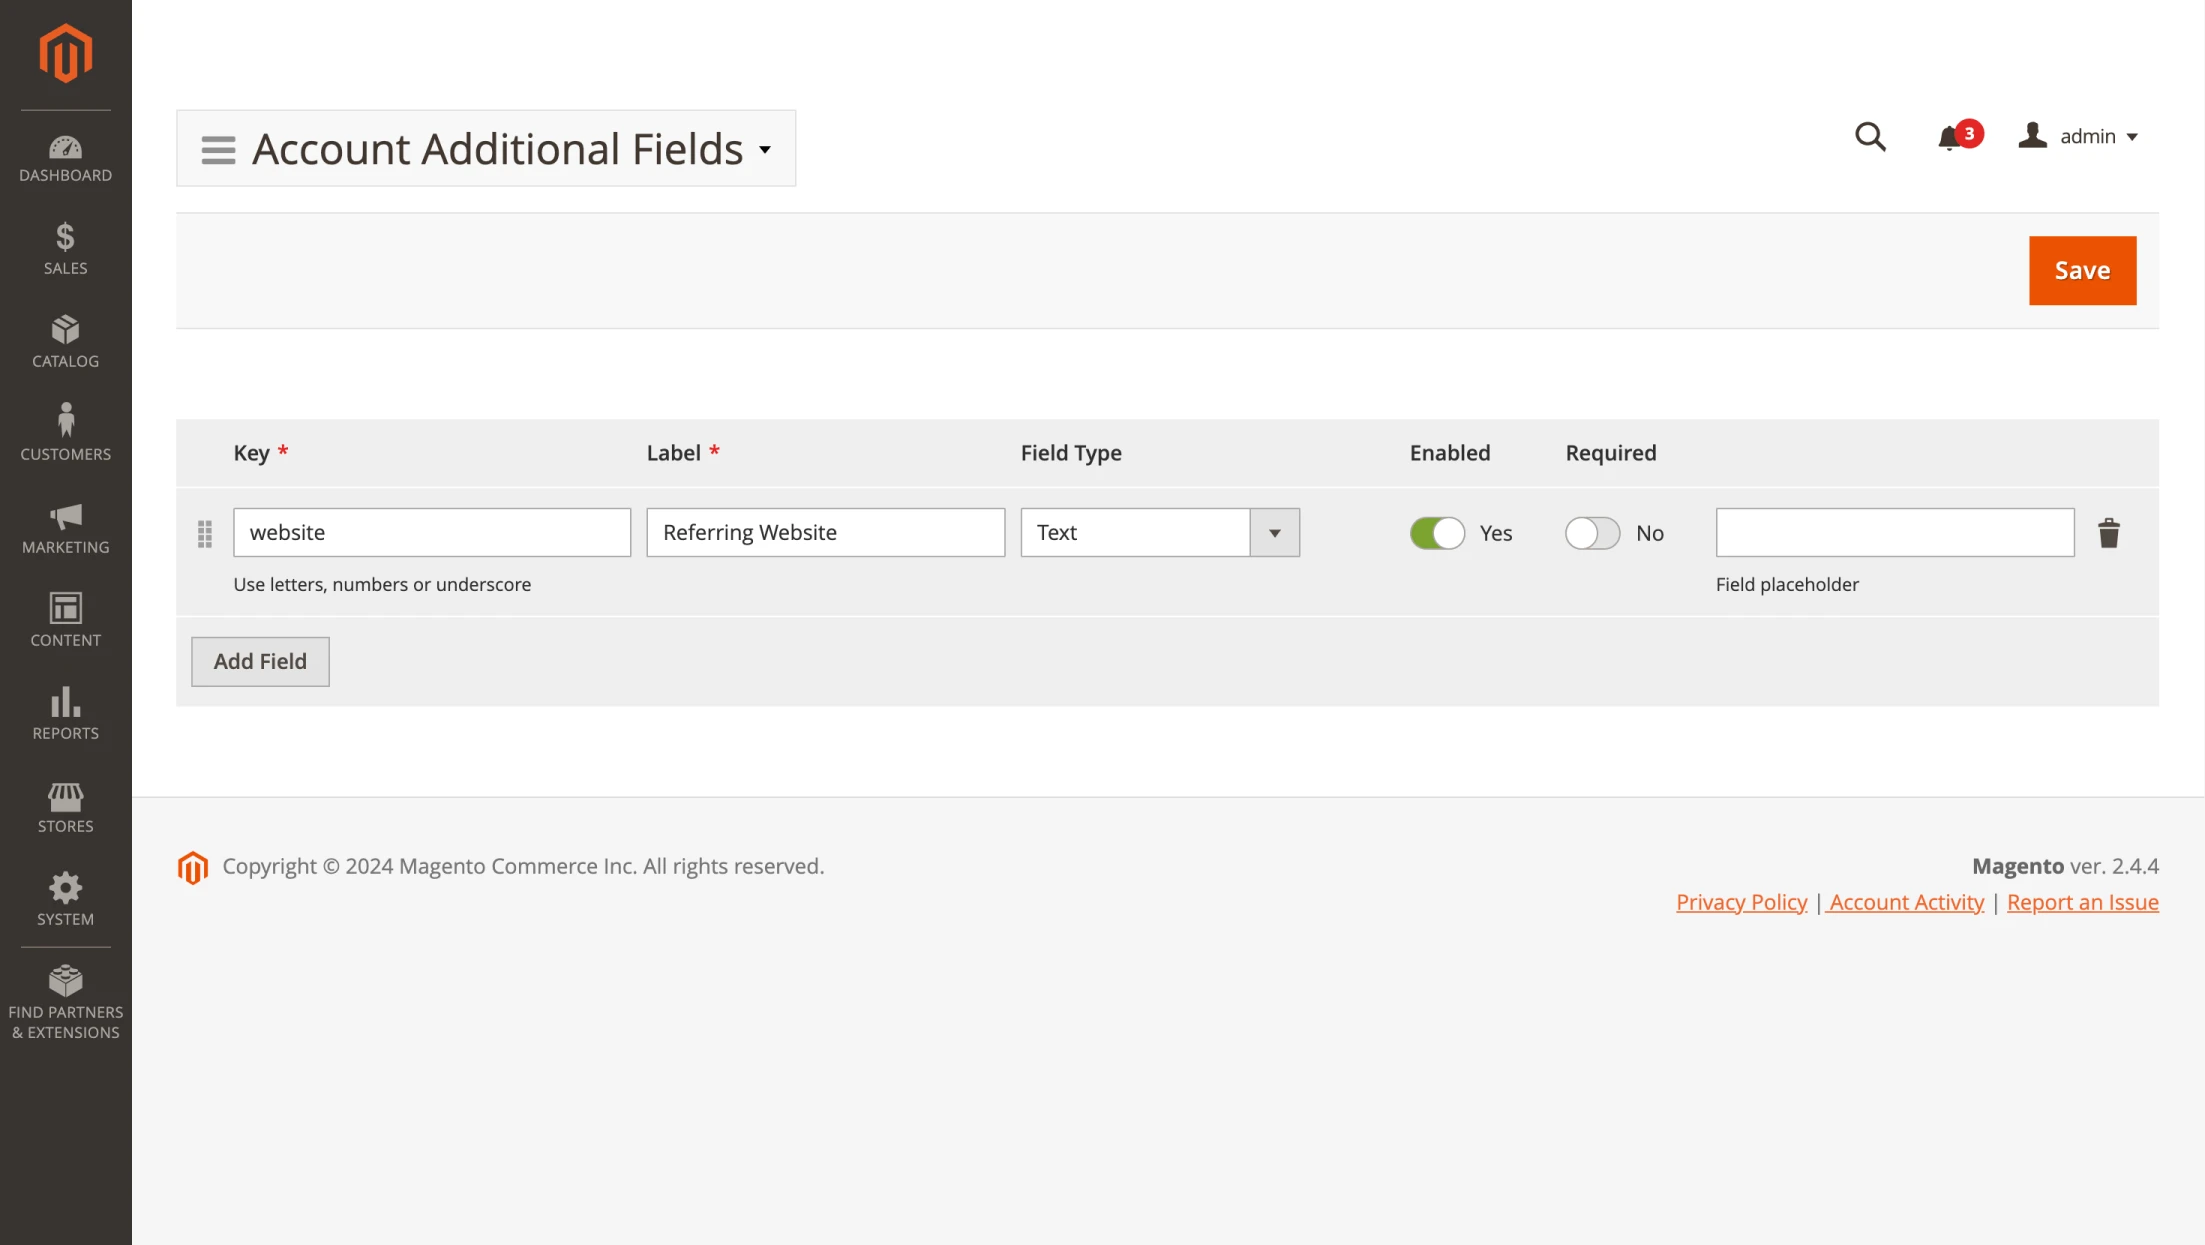Viewport: 2205px width, 1245px height.
Task: Click the Magento logo in footer
Action: pos(193,868)
